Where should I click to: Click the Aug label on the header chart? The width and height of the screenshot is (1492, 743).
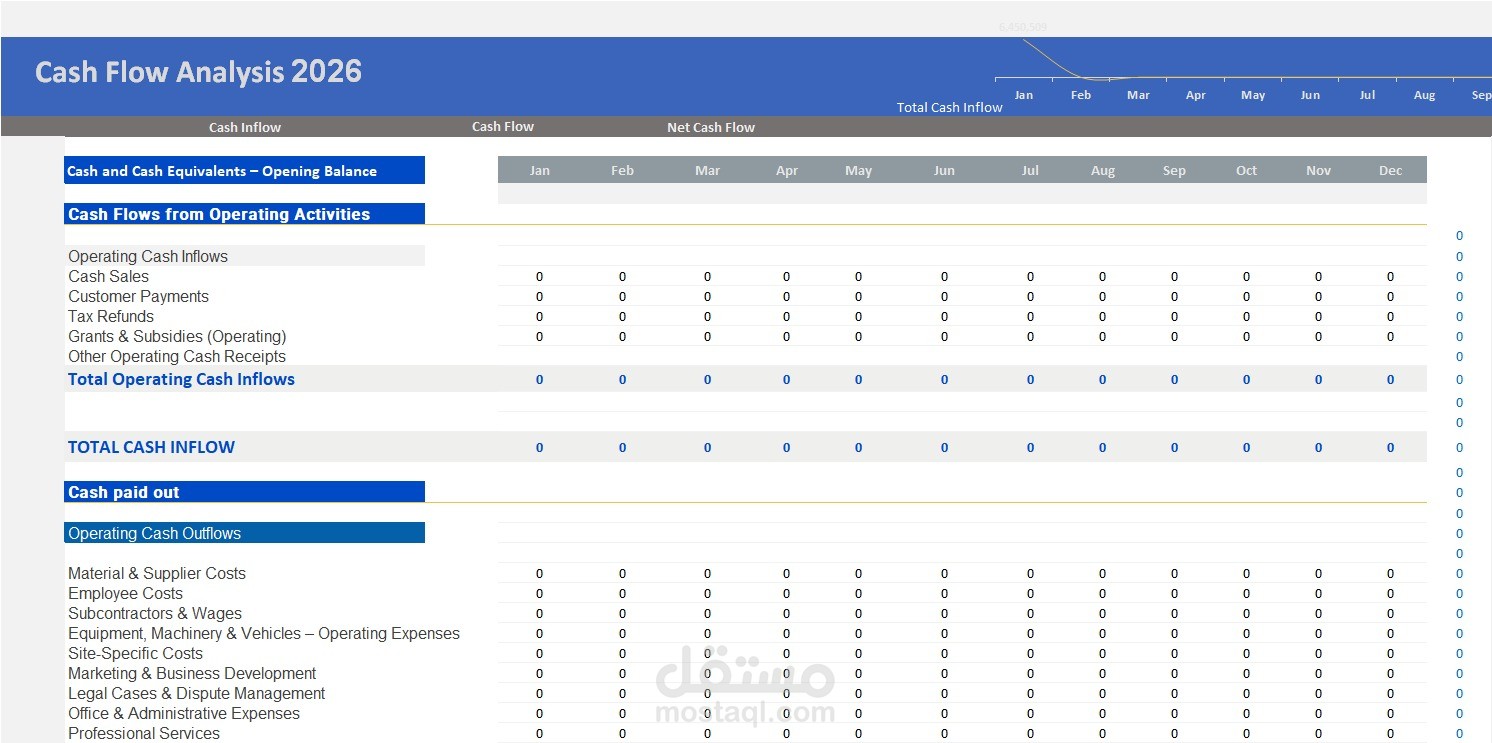click(1425, 95)
